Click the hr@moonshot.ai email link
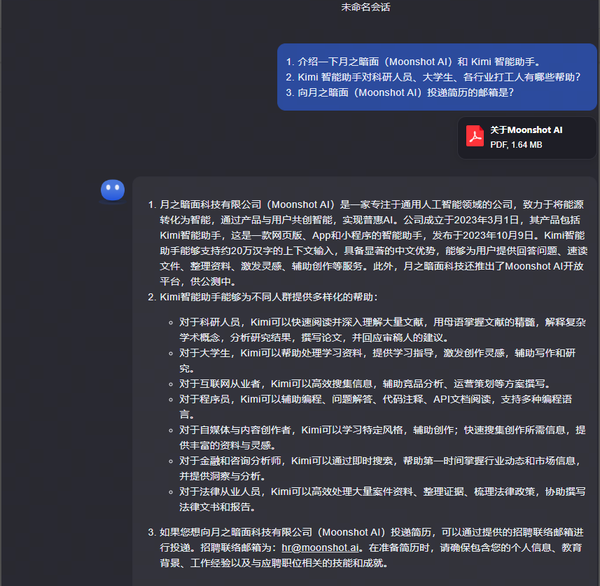This screenshot has height=586, width=600. (321, 548)
